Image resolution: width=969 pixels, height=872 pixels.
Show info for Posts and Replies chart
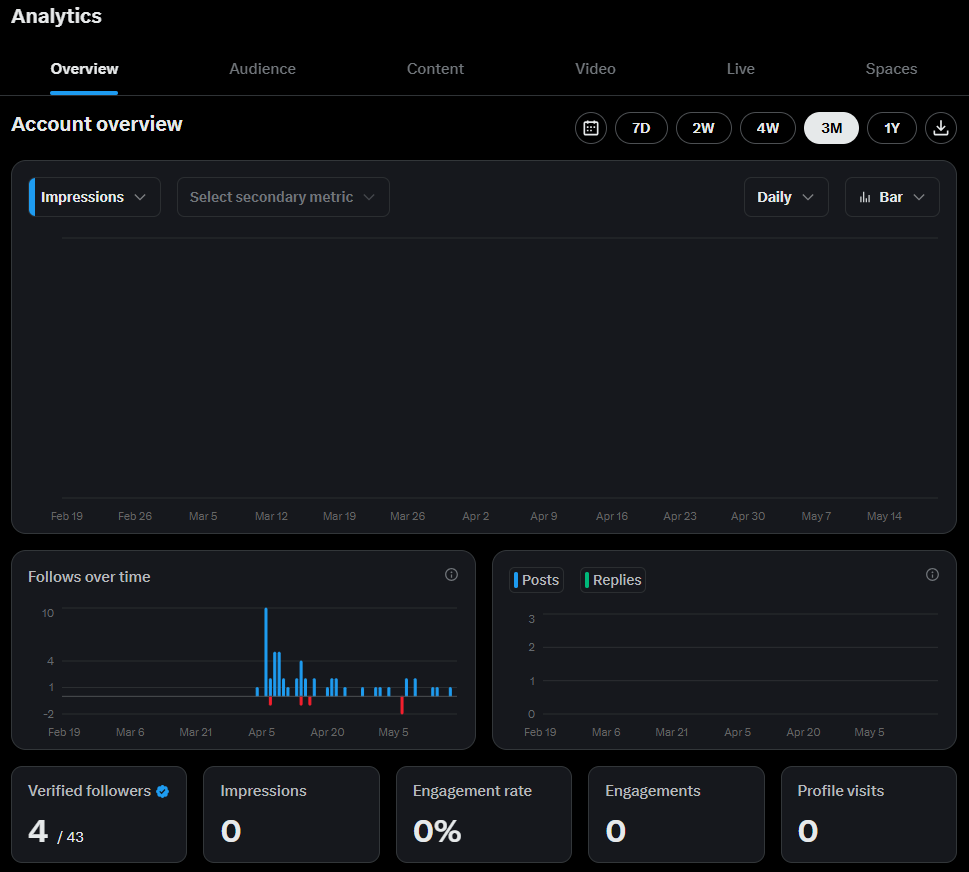point(932,575)
